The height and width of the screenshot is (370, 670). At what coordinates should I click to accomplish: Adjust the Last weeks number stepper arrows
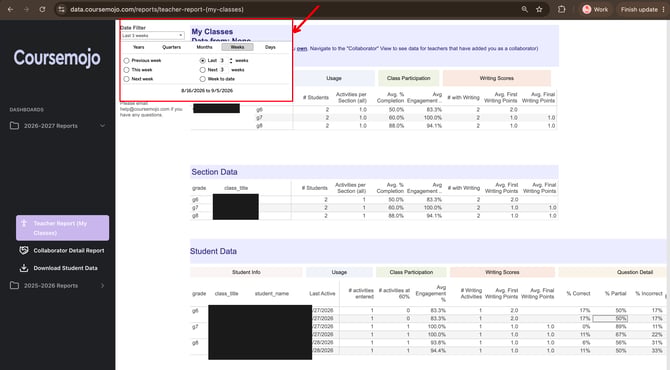(231, 61)
